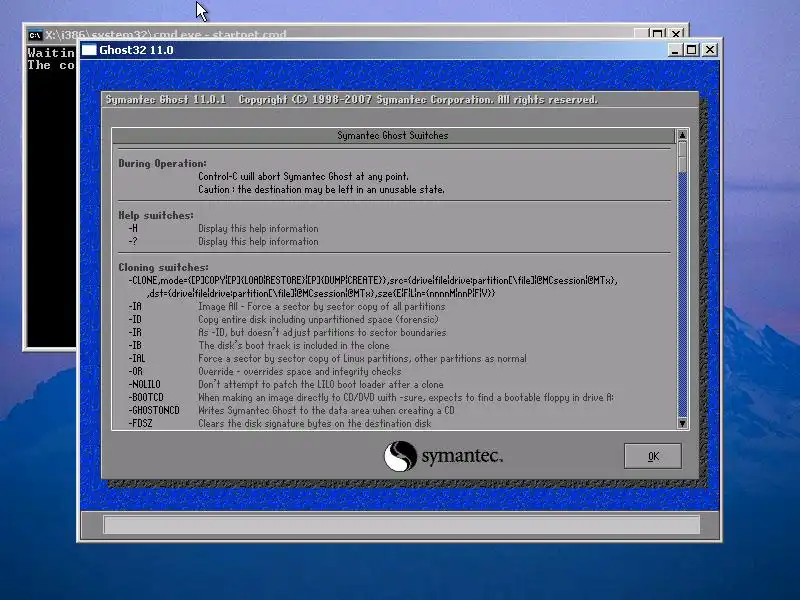Image resolution: width=800 pixels, height=600 pixels.
Task: Click the Symantec Ghost 11.0.1 copyright header
Action: tap(352, 99)
